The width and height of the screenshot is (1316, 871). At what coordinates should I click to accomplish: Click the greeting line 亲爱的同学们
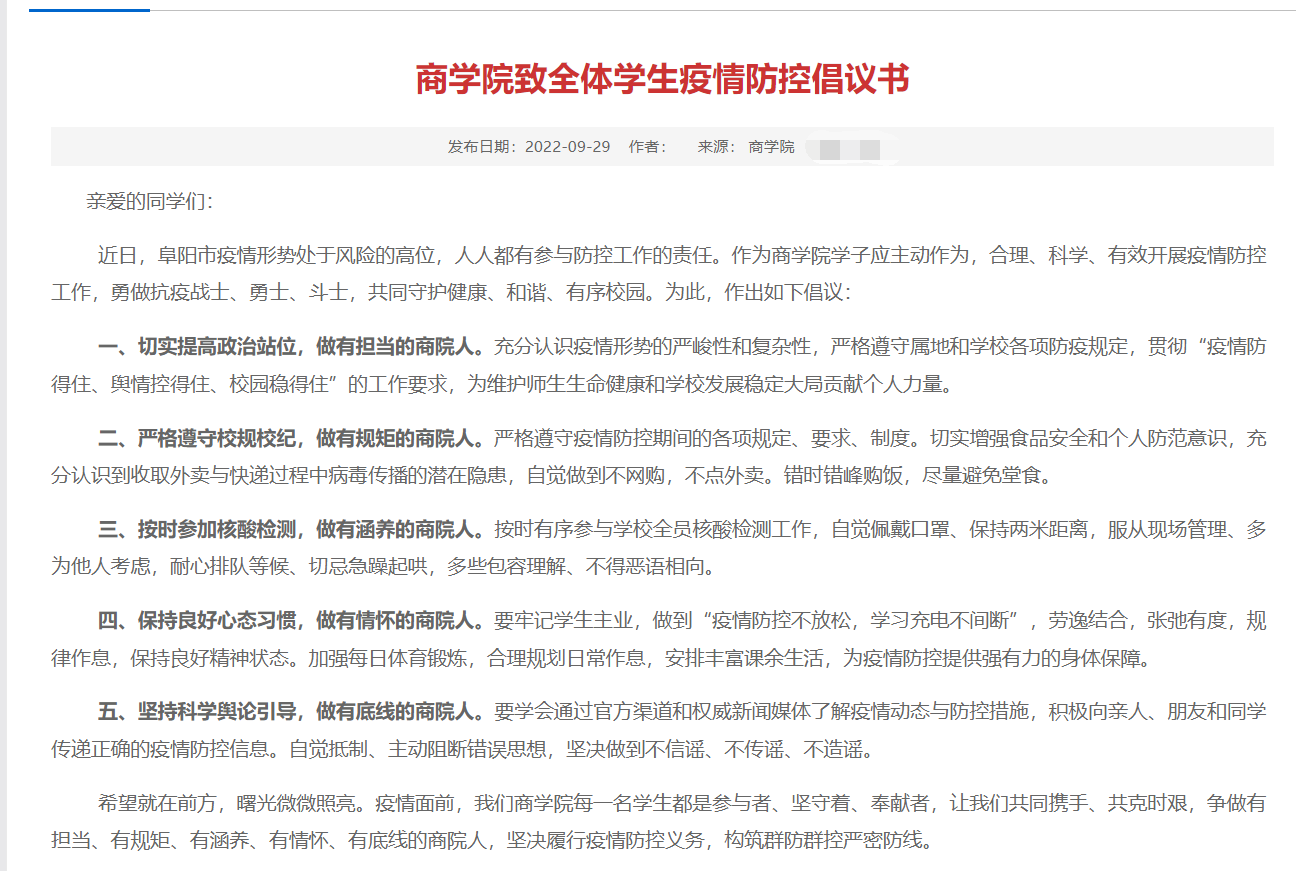coord(149,201)
